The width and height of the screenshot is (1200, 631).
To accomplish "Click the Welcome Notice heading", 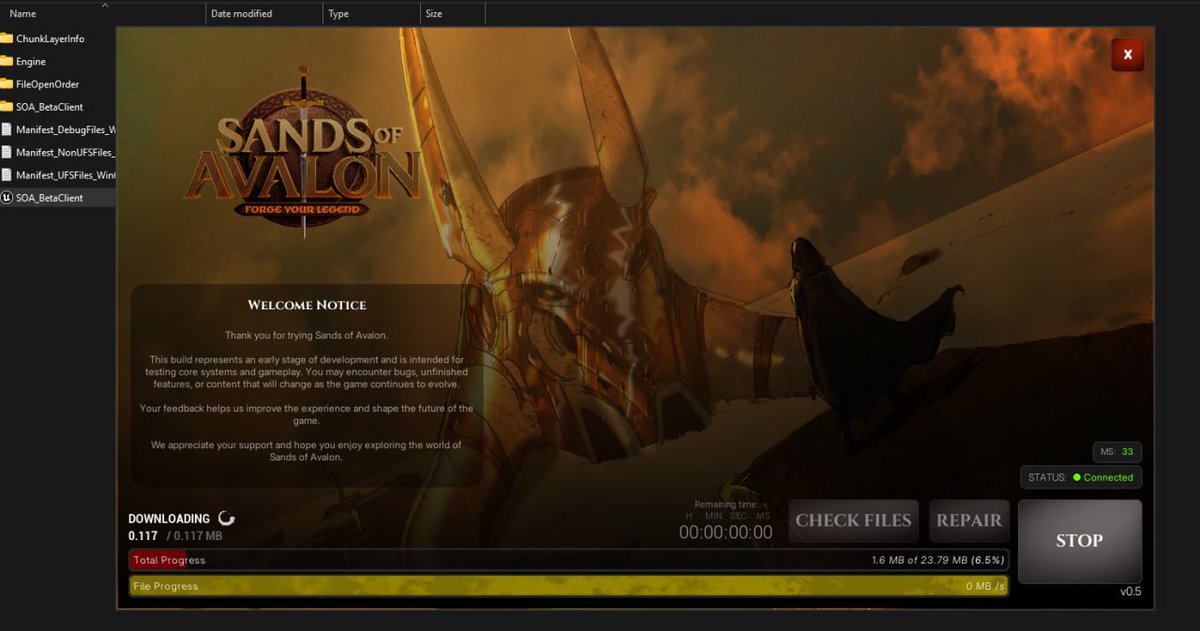I will click(x=307, y=305).
